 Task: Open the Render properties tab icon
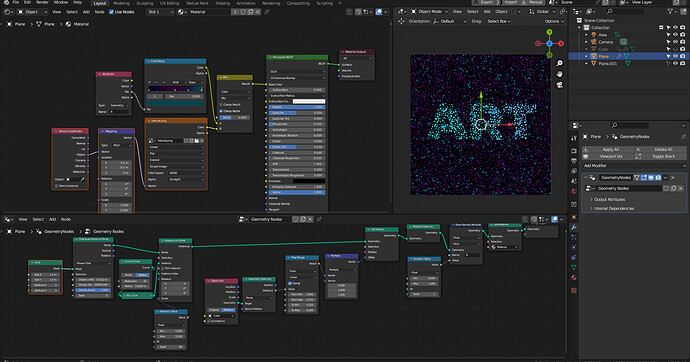tap(574, 151)
